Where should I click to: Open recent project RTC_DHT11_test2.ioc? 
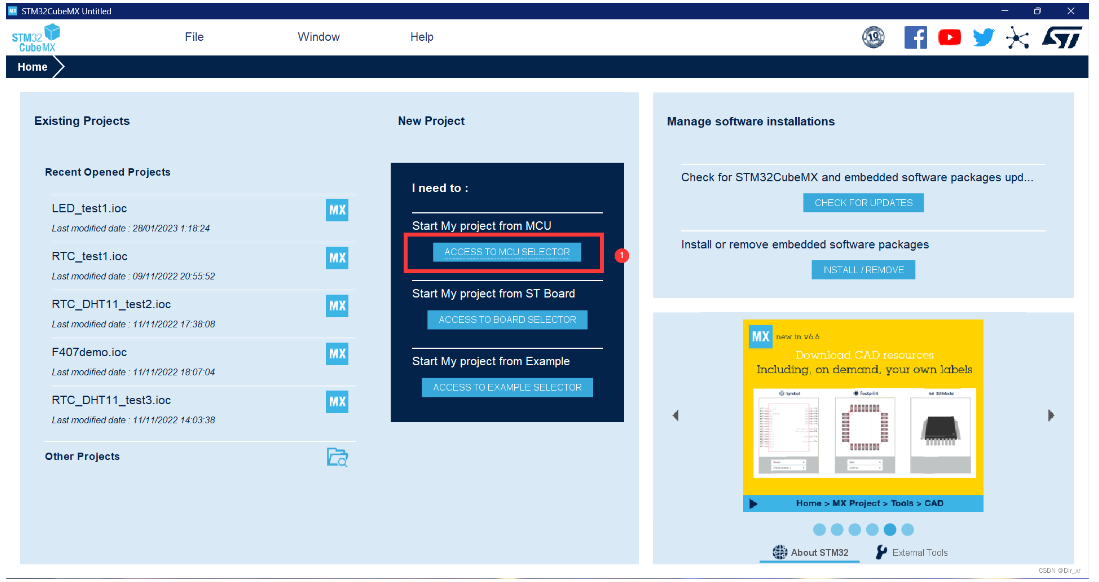pos(111,304)
